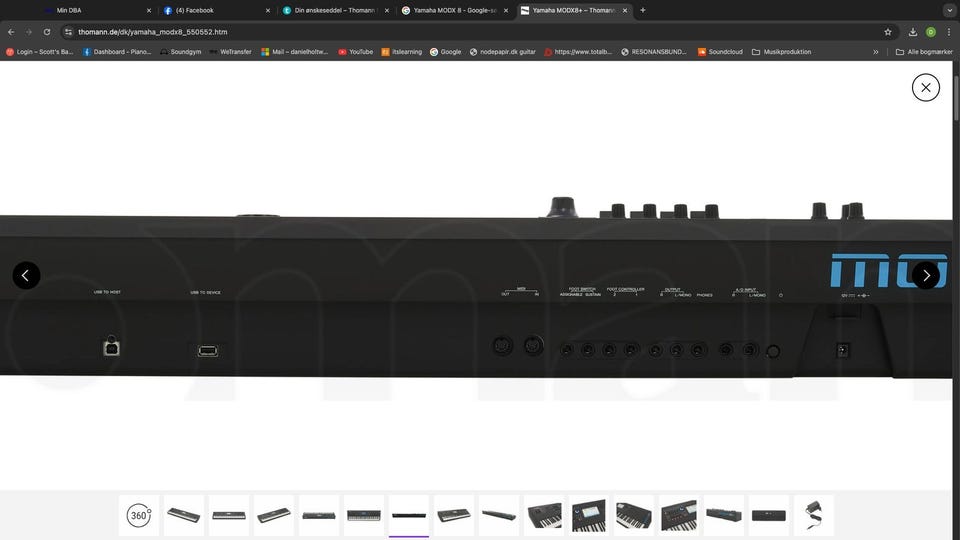Close the Facebook tab
The image size is (960, 540).
point(268,10)
